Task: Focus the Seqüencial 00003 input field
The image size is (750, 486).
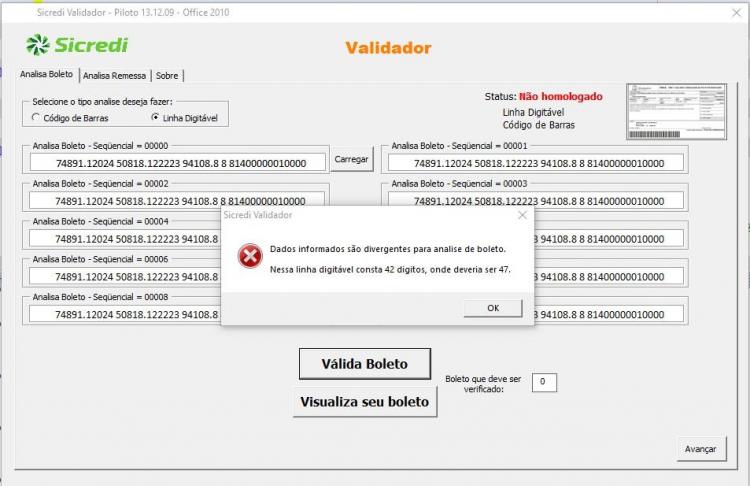Action: pos(536,200)
